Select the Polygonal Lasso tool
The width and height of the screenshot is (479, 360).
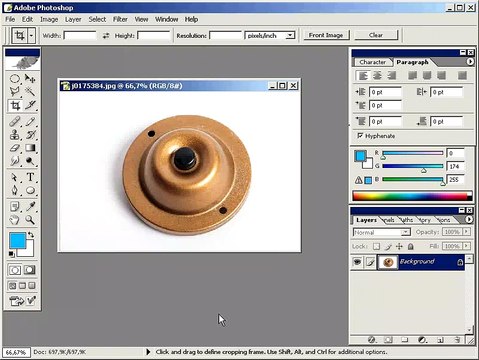pyautogui.click(x=15, y=92)
